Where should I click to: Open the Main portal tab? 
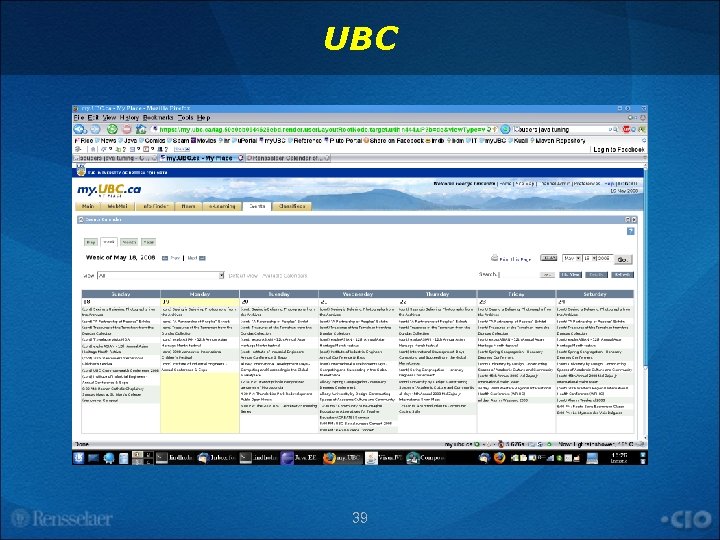coord(88,206)
